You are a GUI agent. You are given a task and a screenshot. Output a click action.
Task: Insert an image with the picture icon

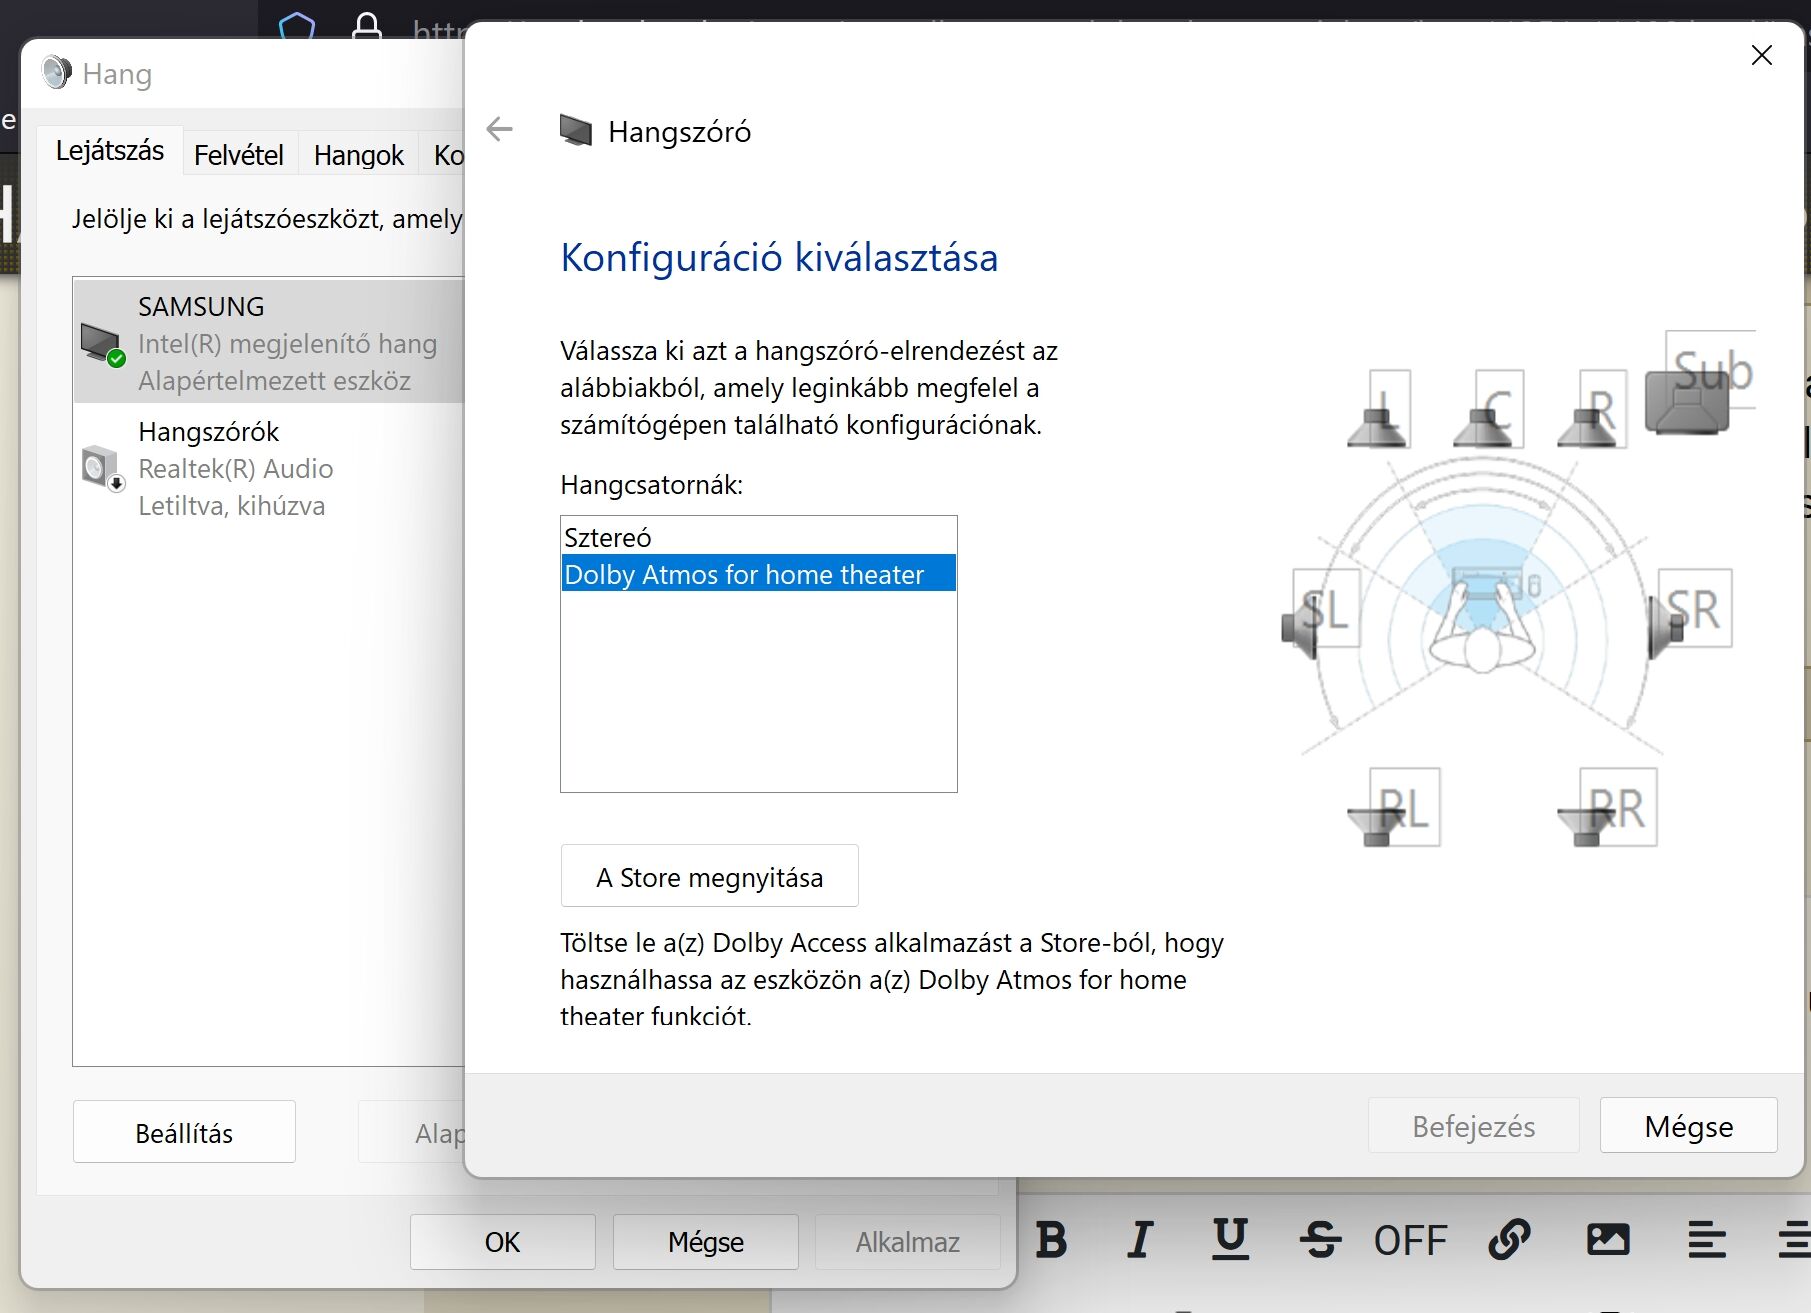1608,1240
